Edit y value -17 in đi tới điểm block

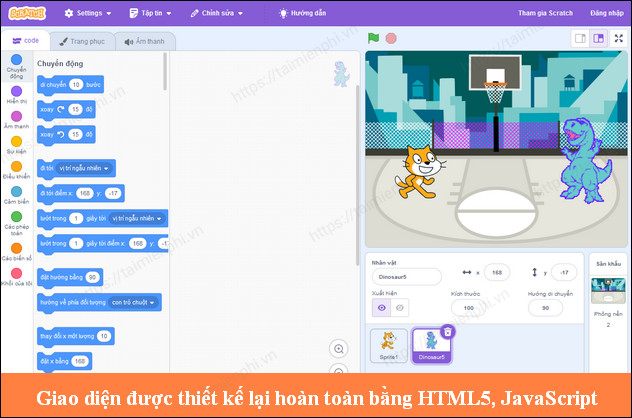point(113,193)
